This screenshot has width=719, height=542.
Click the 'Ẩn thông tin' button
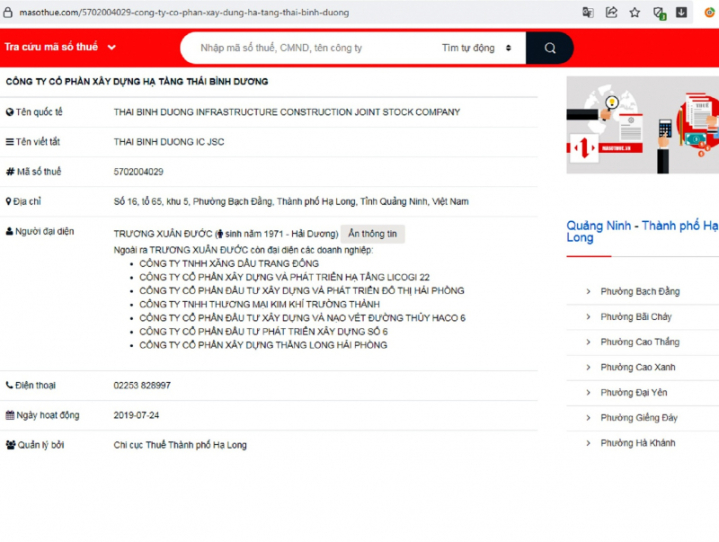373,233
